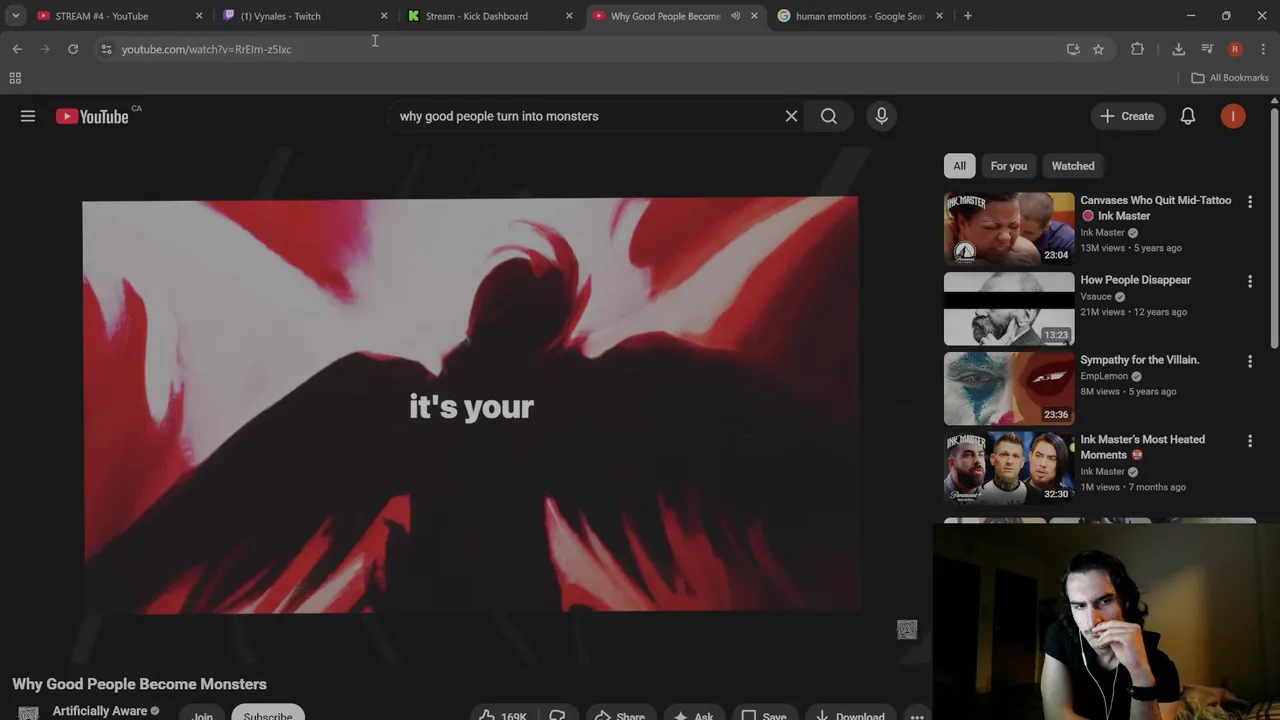Viewport: 1280px width, 720px height.
Task: Start voice search with microphone
Action: tap(881, 116)
